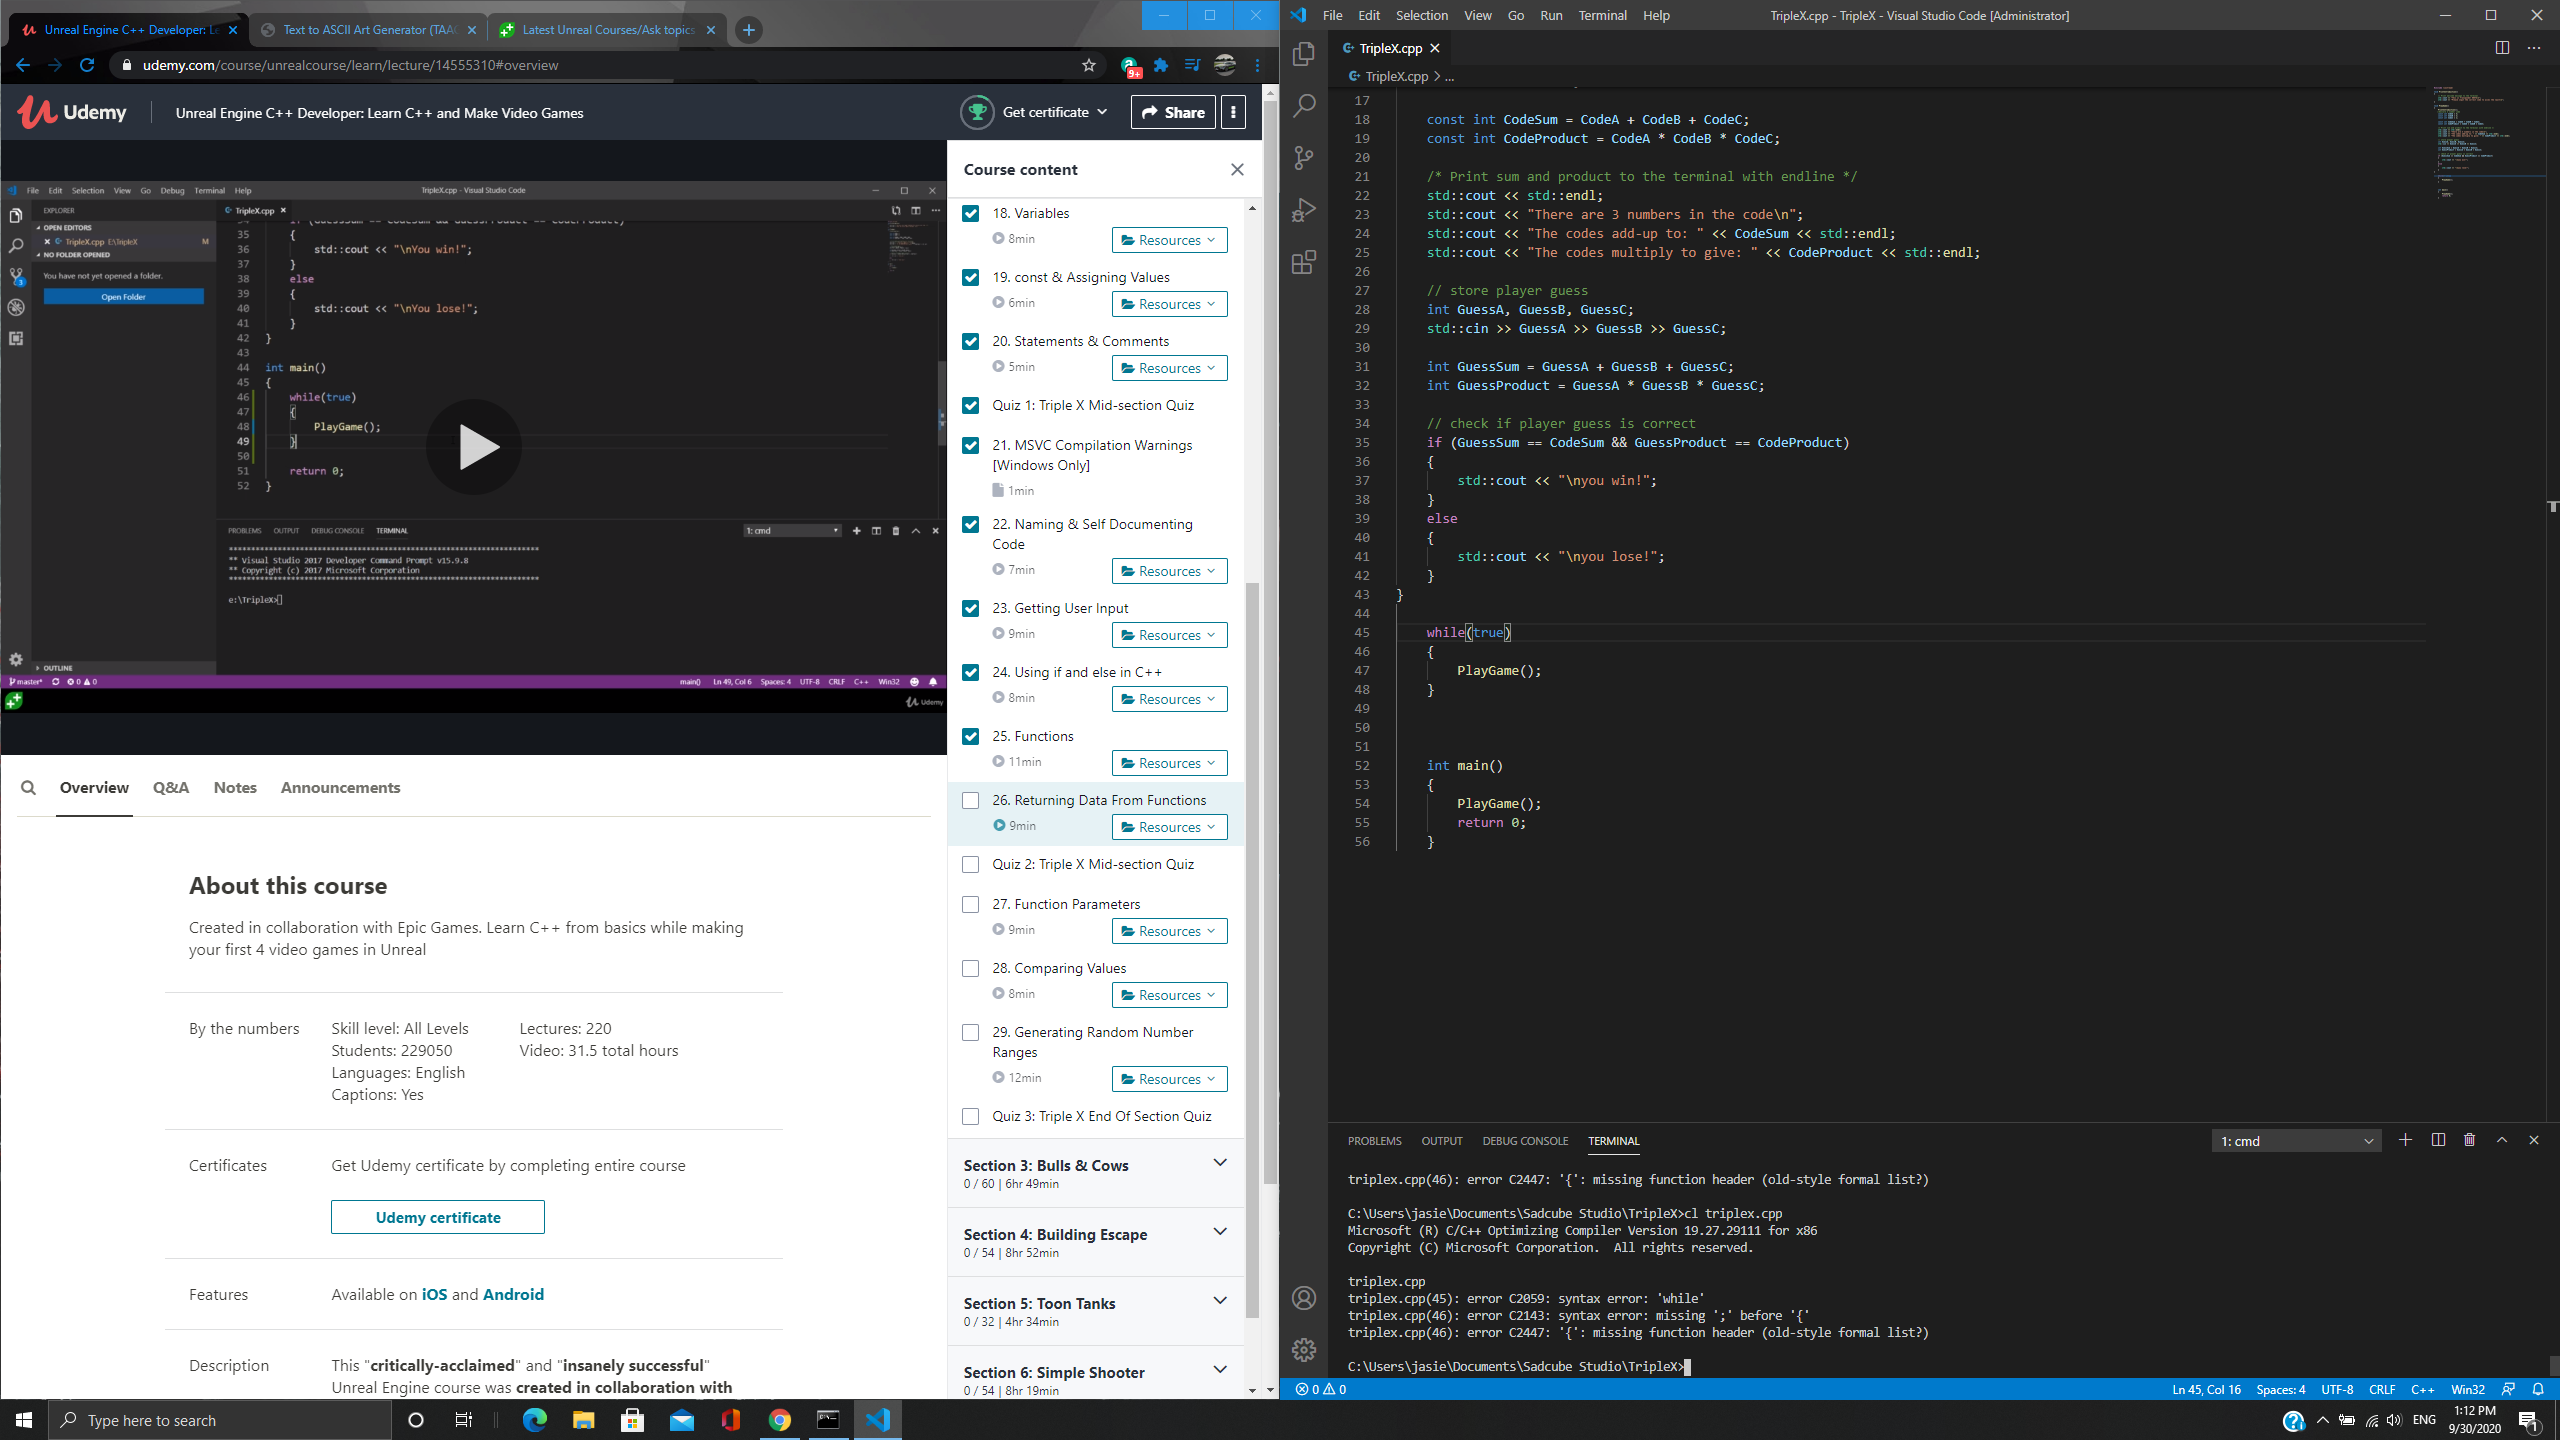Check the Returning Data From Functions lecture
Viewport: 2560px width, 1440px height.
[x=970, y=800]
